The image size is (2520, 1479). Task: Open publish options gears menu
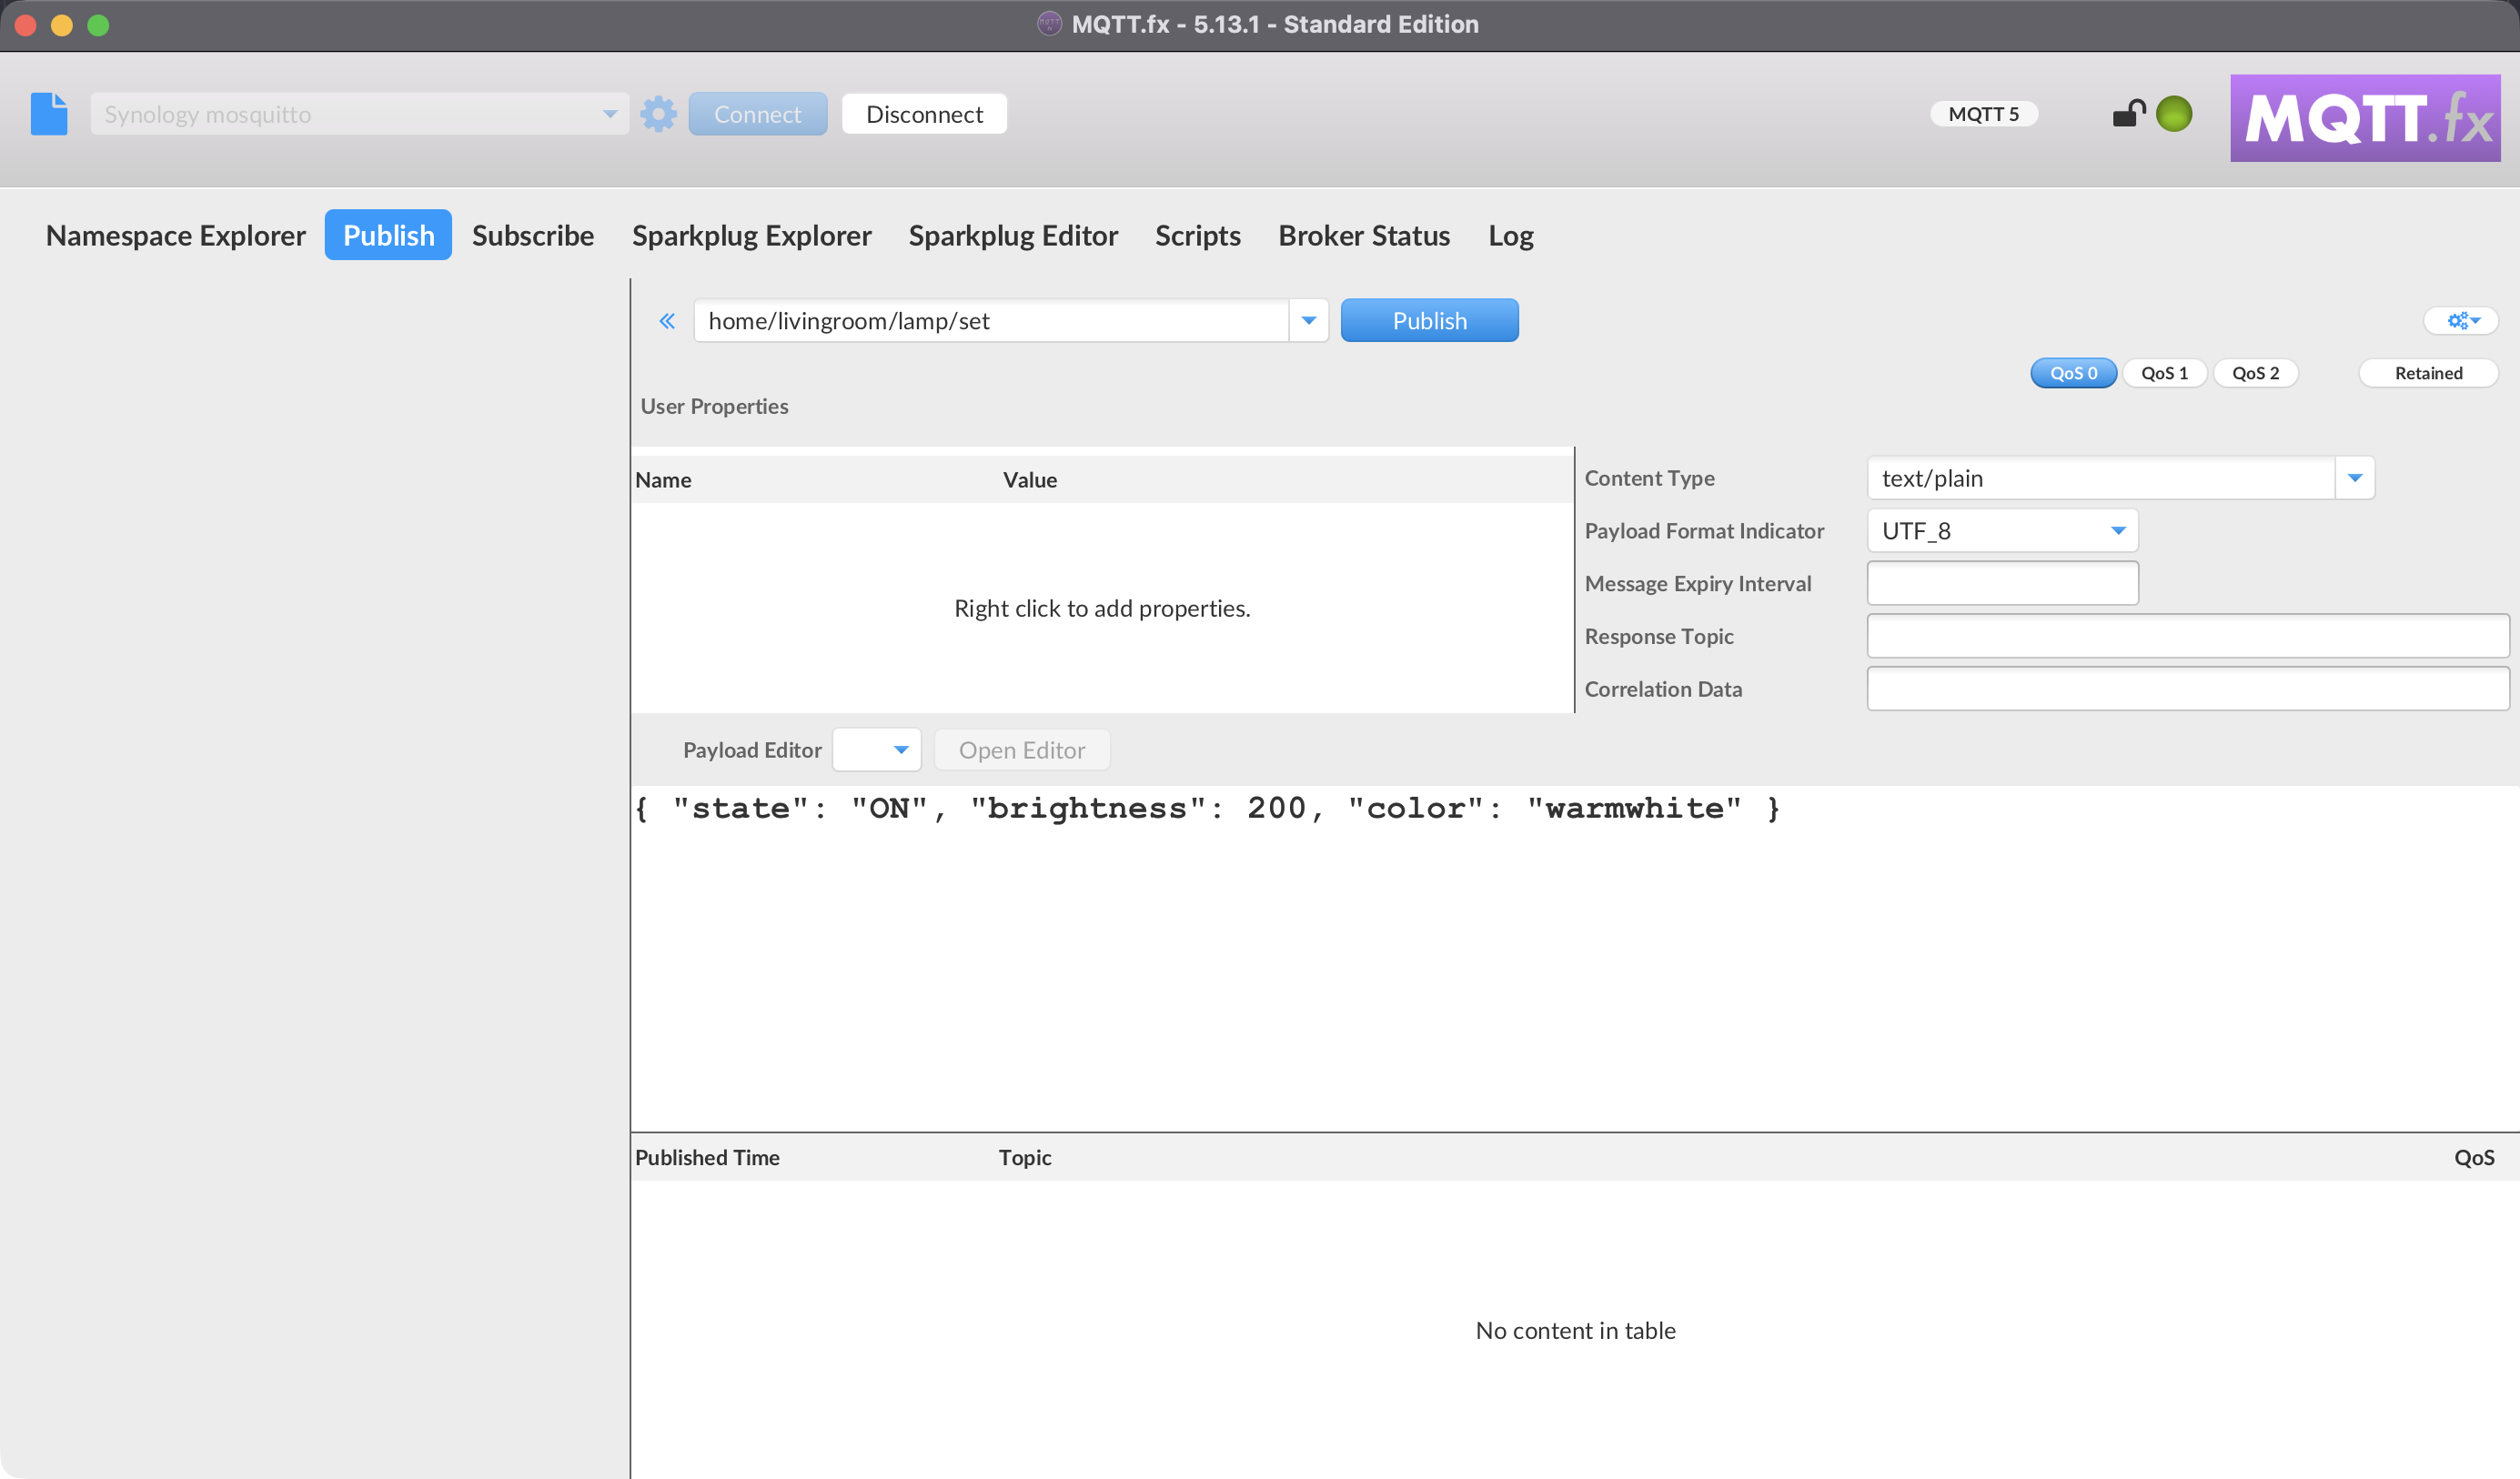point(2462,321)
